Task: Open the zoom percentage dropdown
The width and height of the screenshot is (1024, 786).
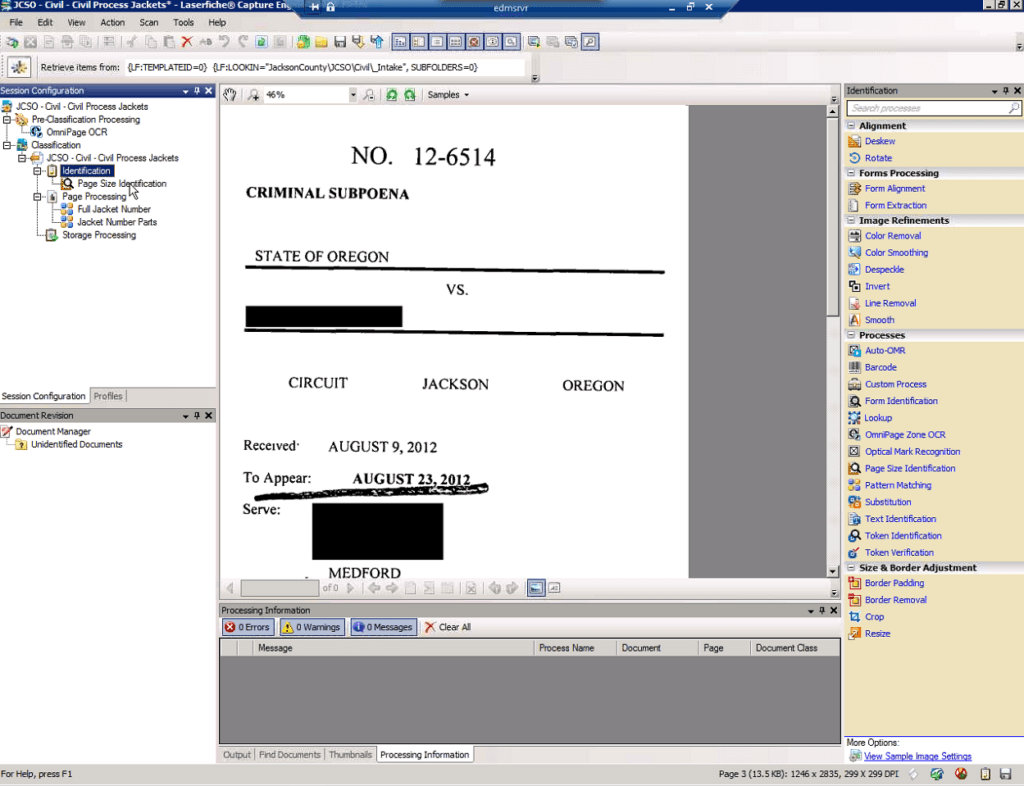Action: (353, 95)
